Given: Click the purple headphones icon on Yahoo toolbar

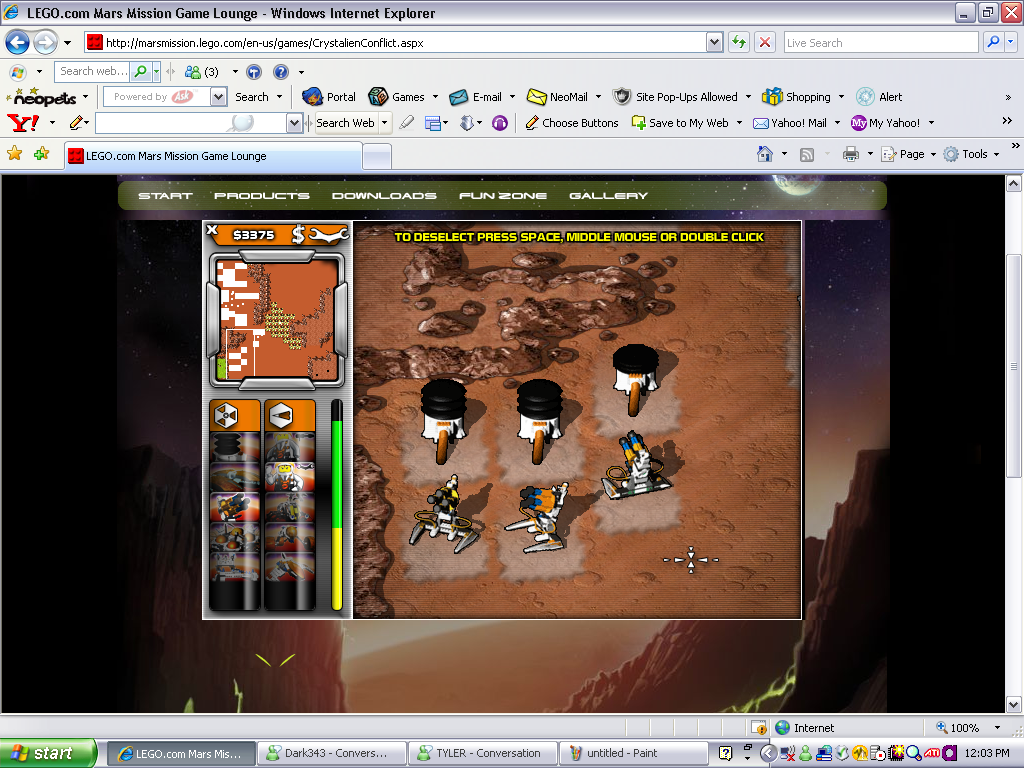Looking at the screenshot, I should coord(500,123).
